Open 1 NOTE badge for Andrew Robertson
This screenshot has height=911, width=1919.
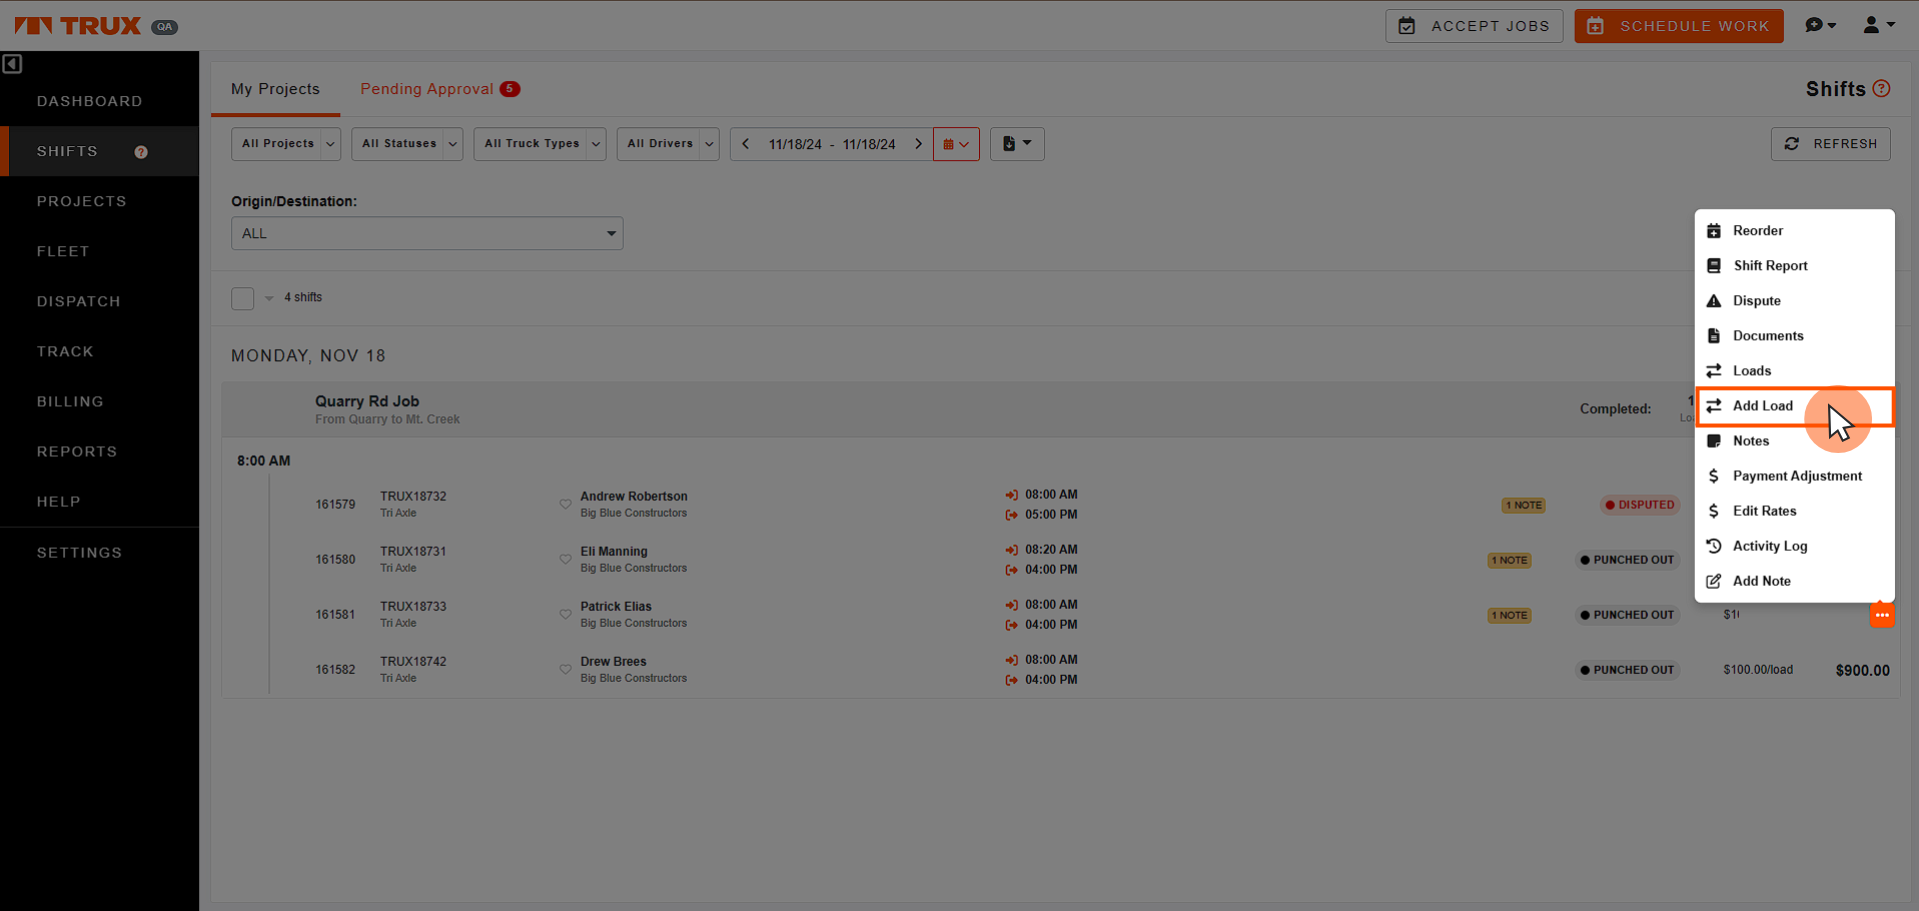click(1523, 505)
